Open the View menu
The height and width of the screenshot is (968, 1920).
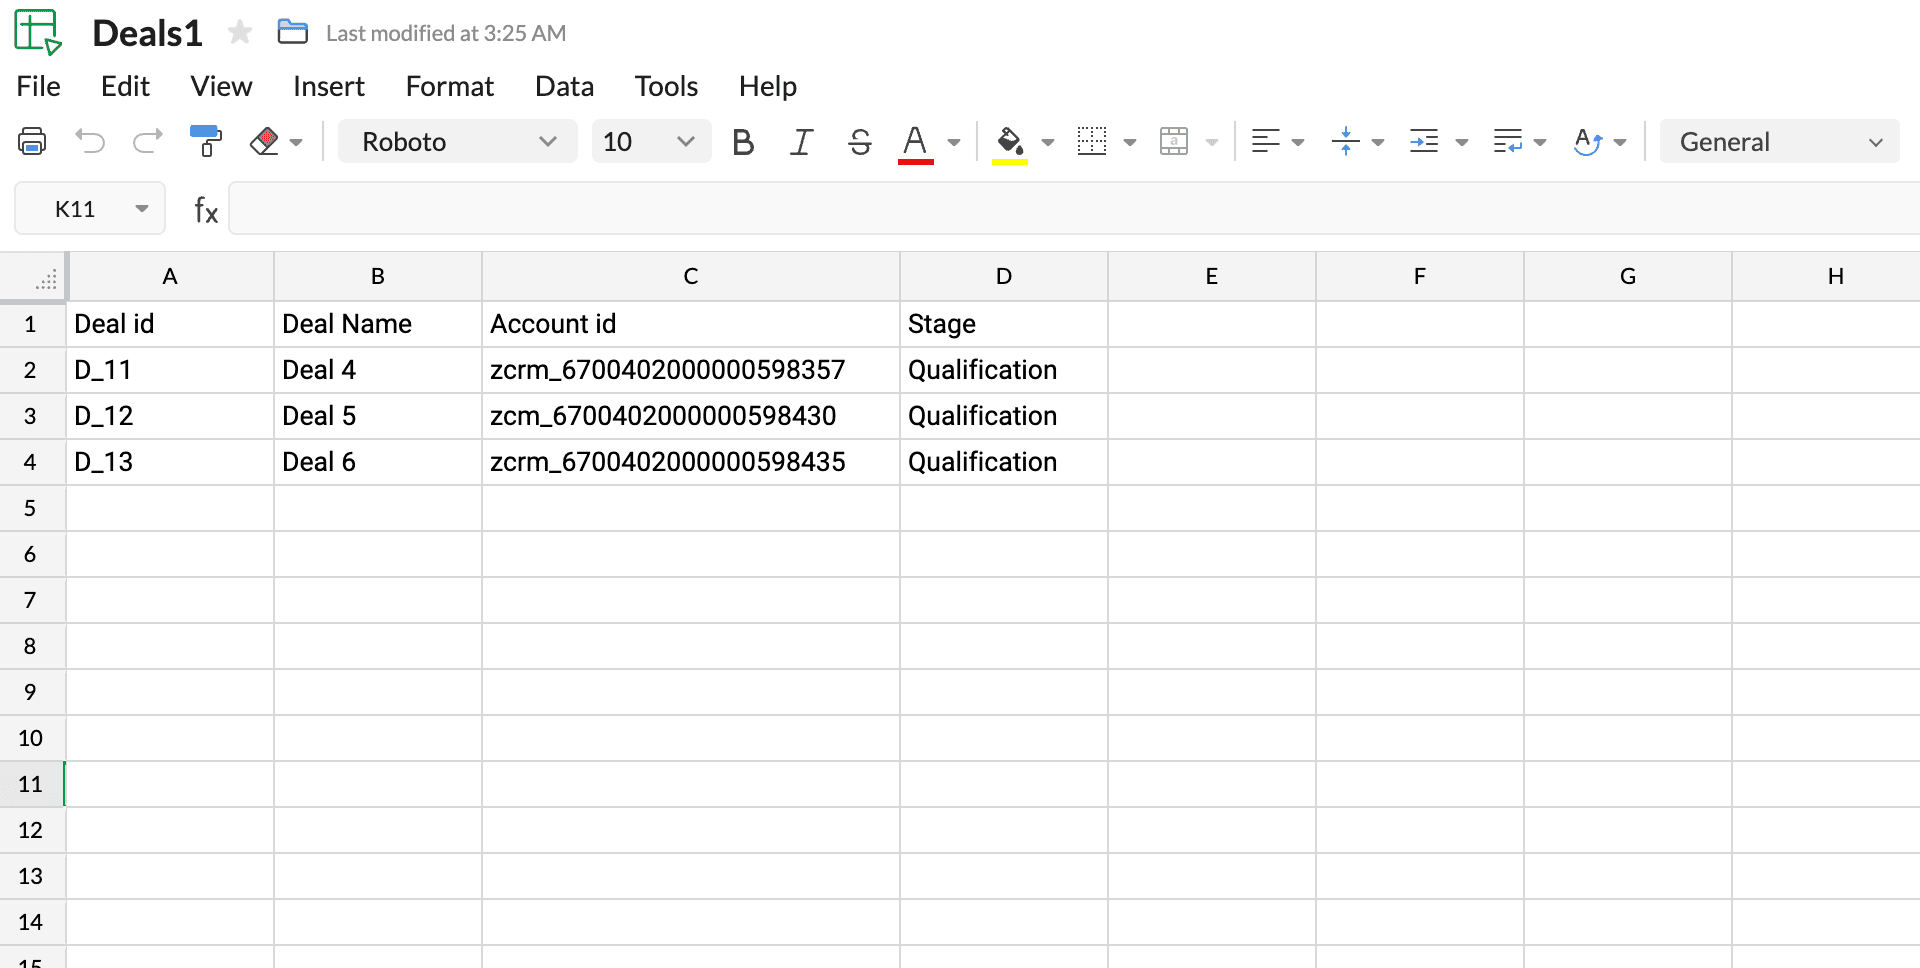(221, 87)
